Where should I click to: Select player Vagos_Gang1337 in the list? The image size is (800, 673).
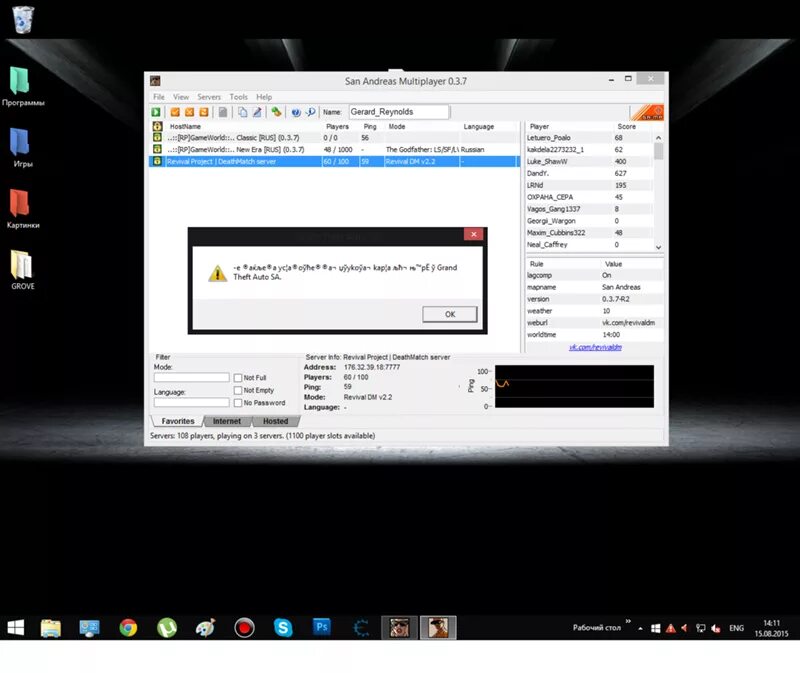coord(589,209)
